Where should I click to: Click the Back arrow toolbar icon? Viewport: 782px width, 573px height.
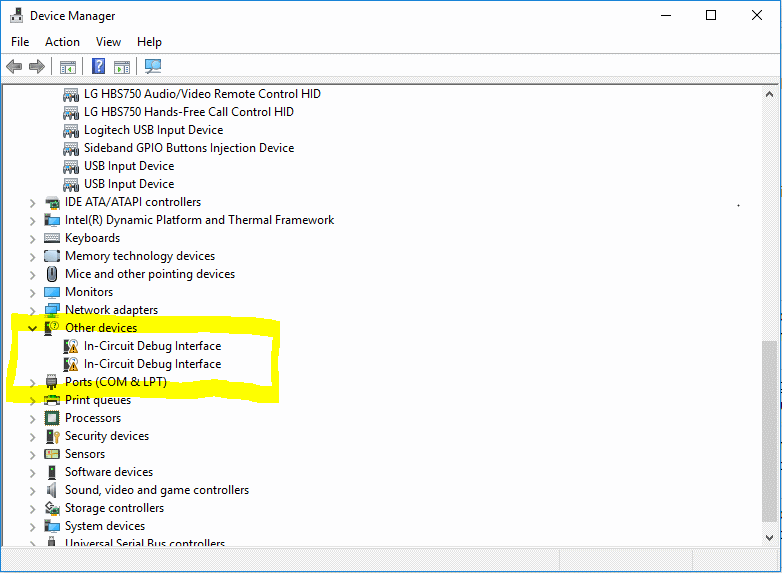(x=14, y=66)
